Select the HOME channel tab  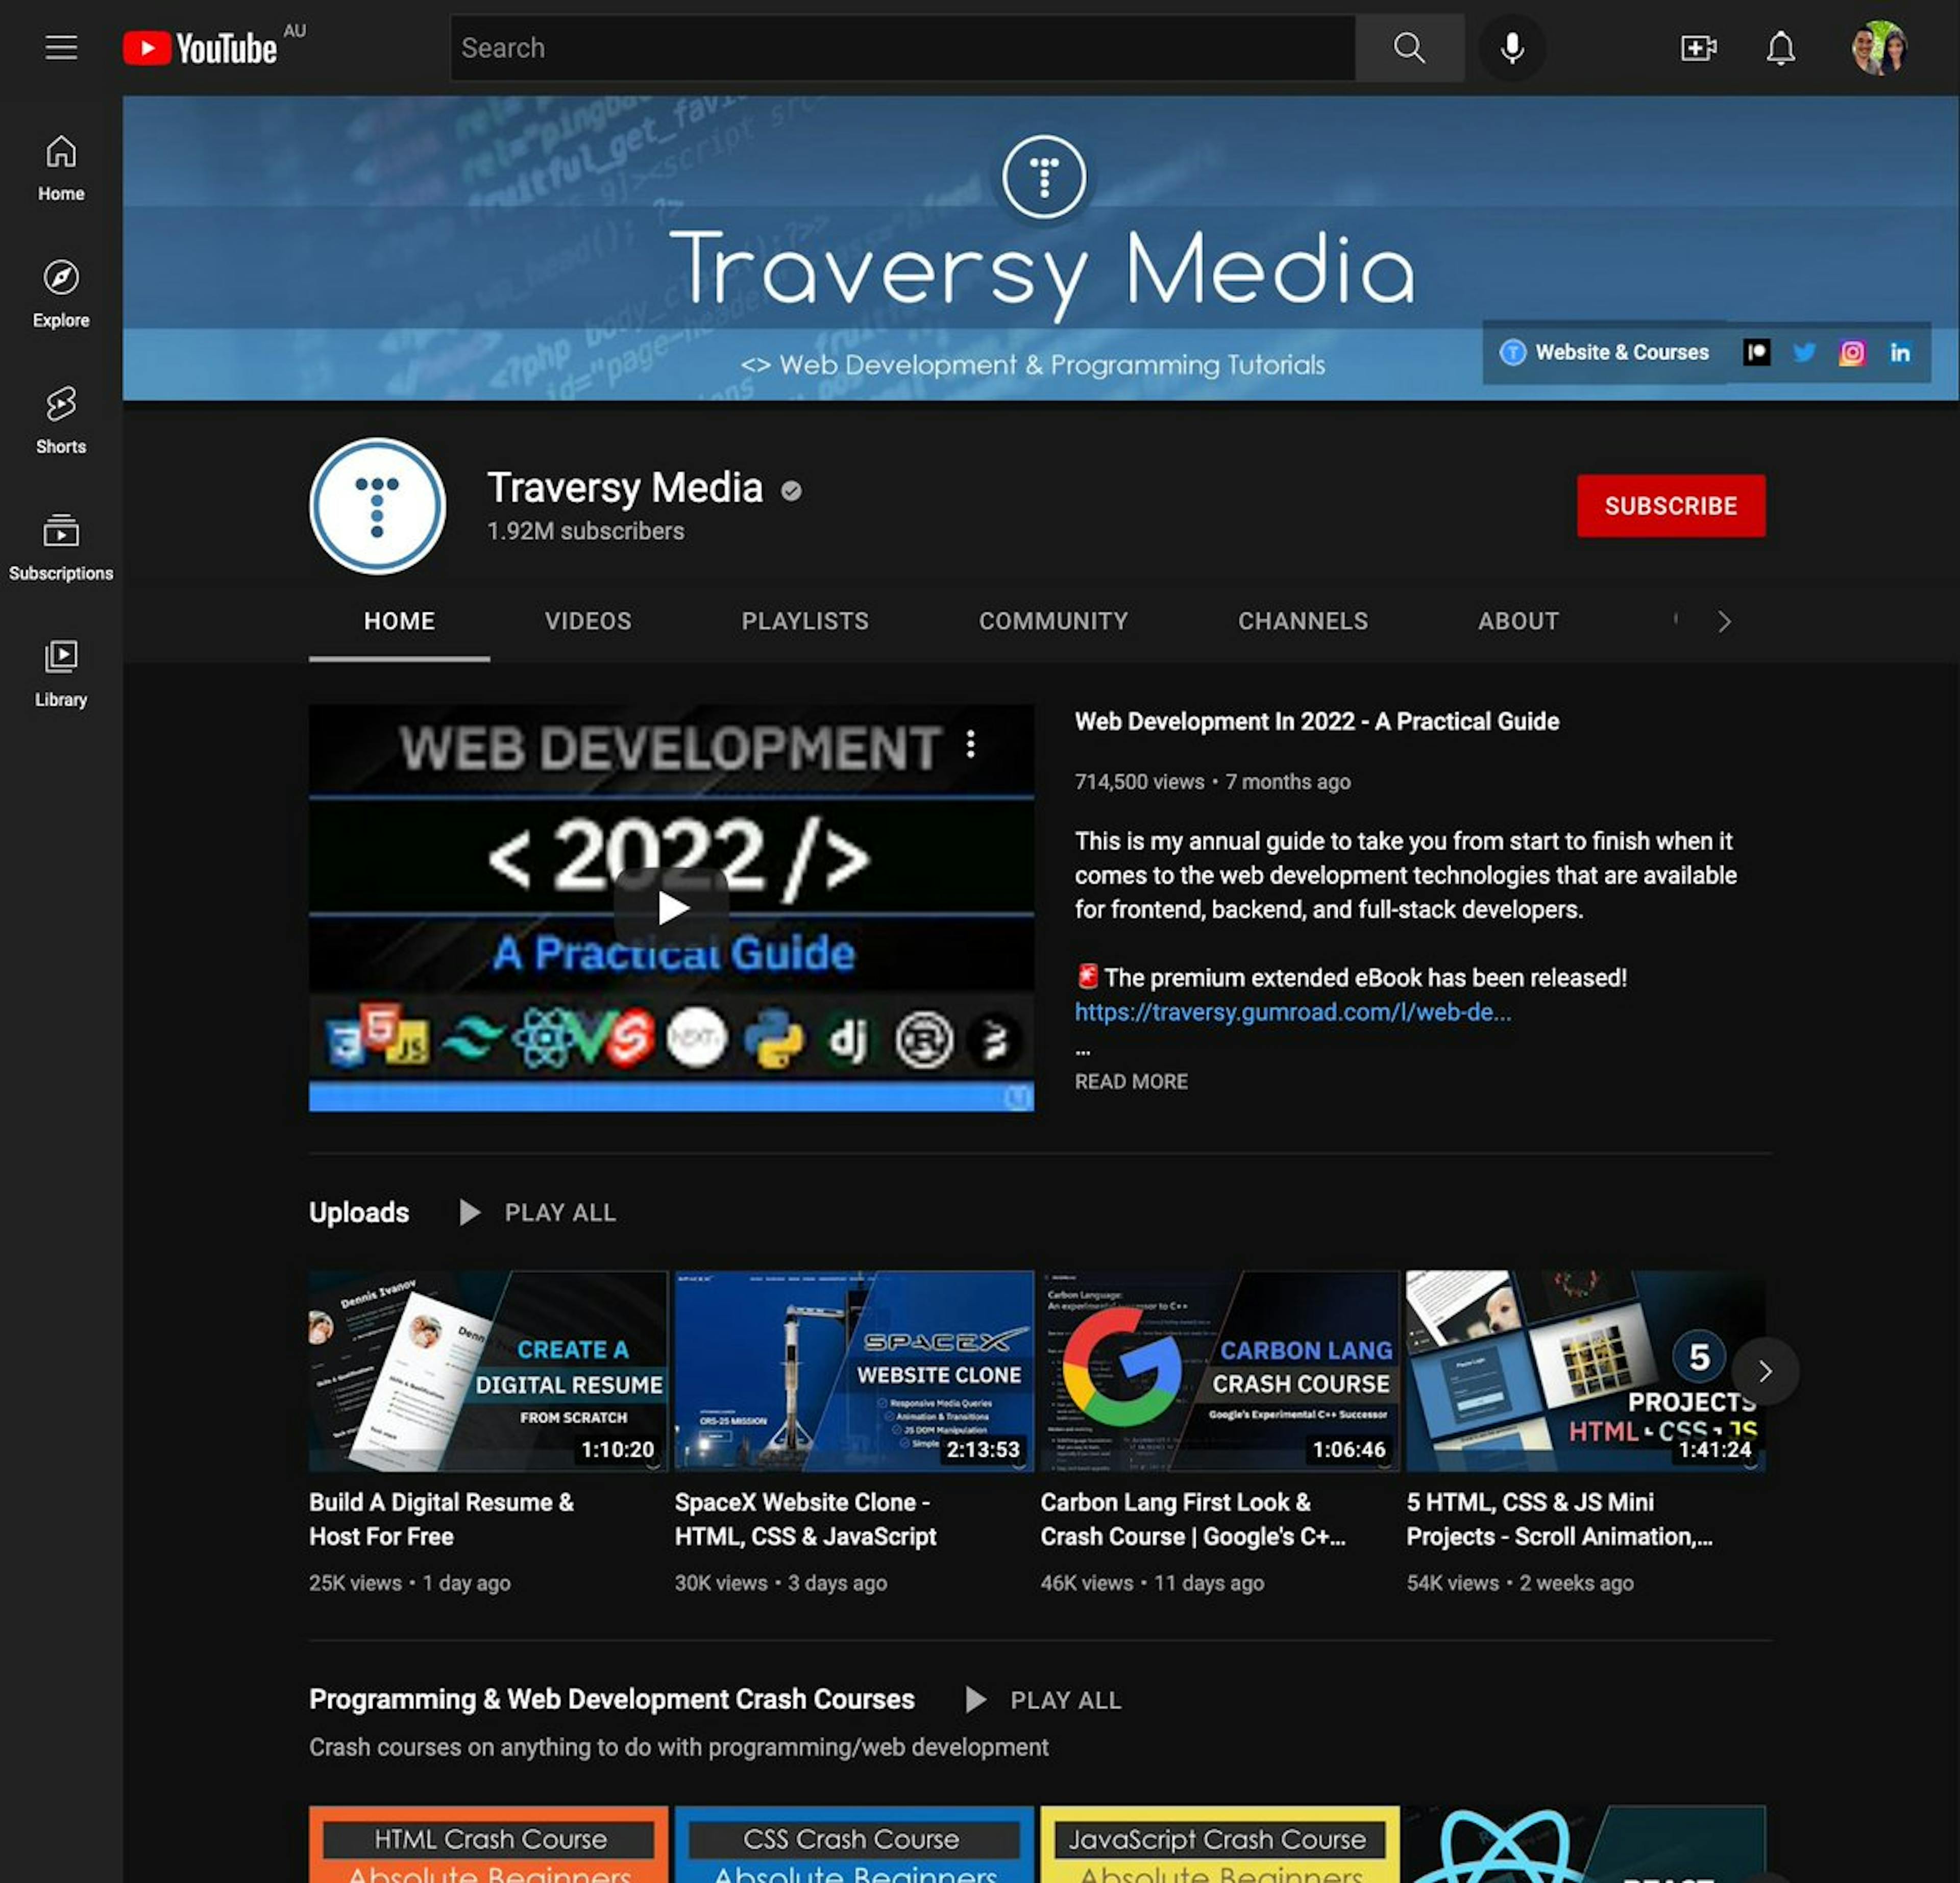(399, 621)
